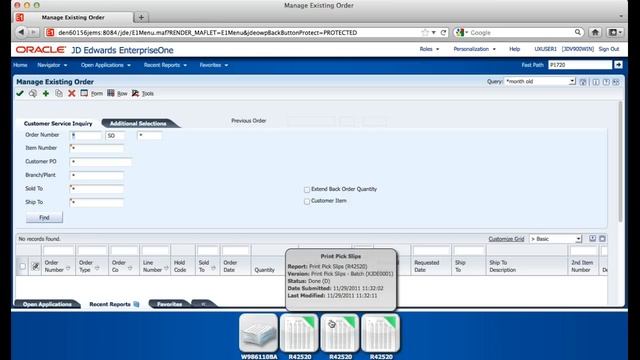
Task: Click the Sign Out link
Action: point(609,49)
